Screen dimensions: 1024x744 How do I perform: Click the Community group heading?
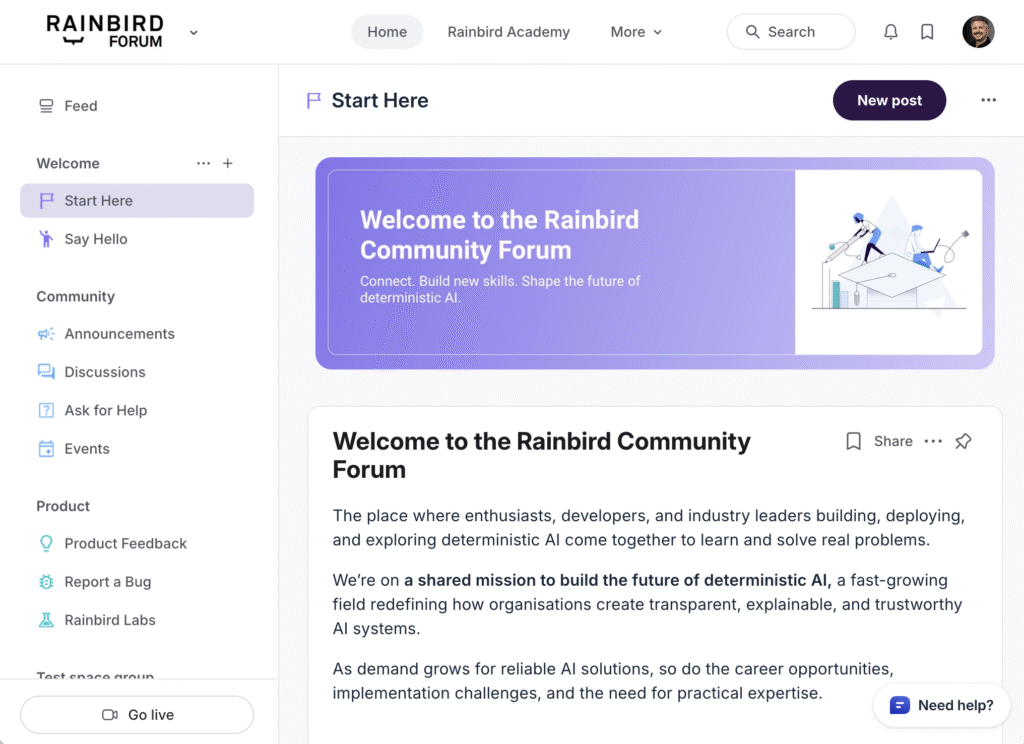pos(76,297)
